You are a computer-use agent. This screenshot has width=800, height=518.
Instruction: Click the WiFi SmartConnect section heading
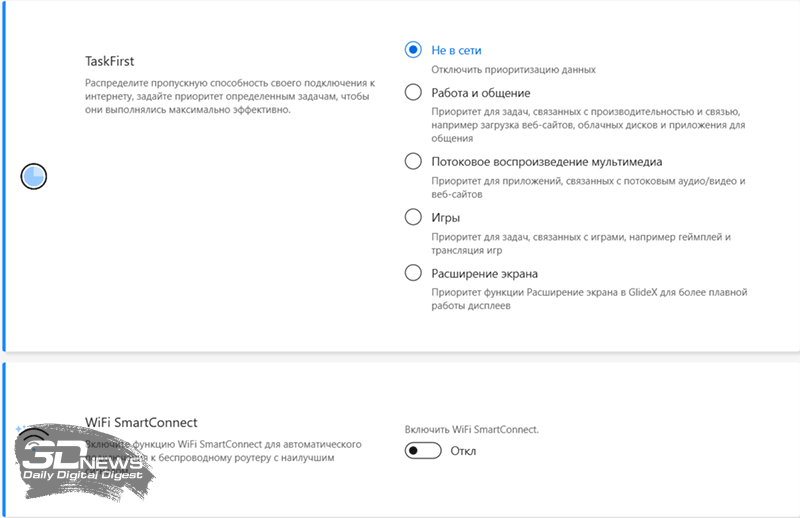click(x=141, y=423)
